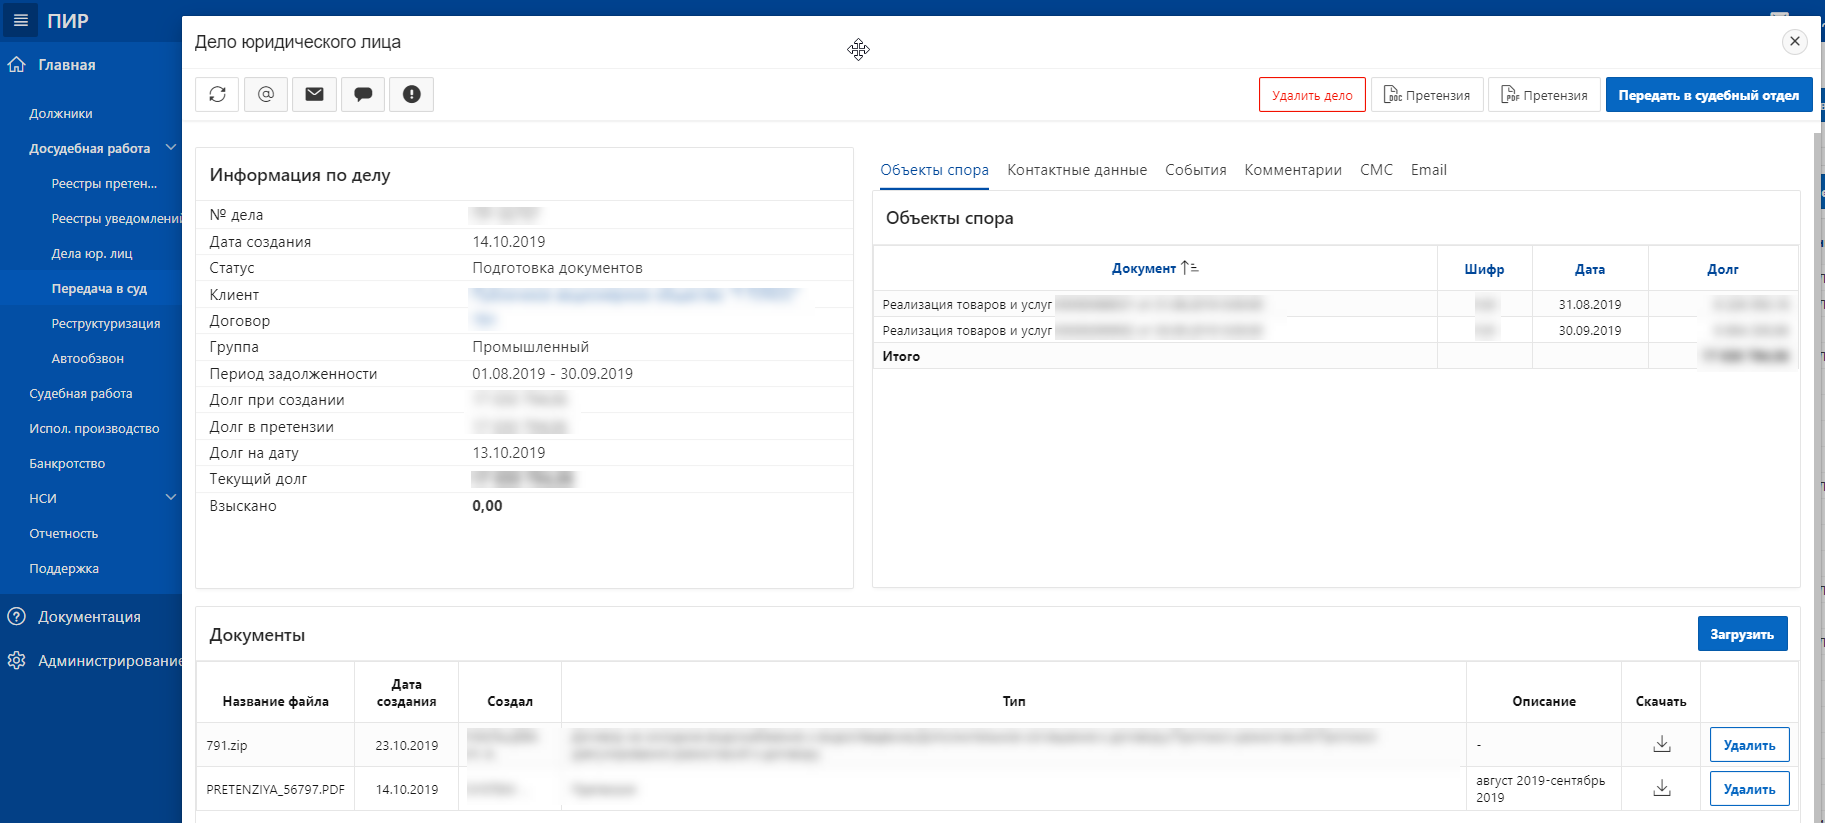
Task: Close the legal entity case dialog
Action: [x=1795, y=41]
